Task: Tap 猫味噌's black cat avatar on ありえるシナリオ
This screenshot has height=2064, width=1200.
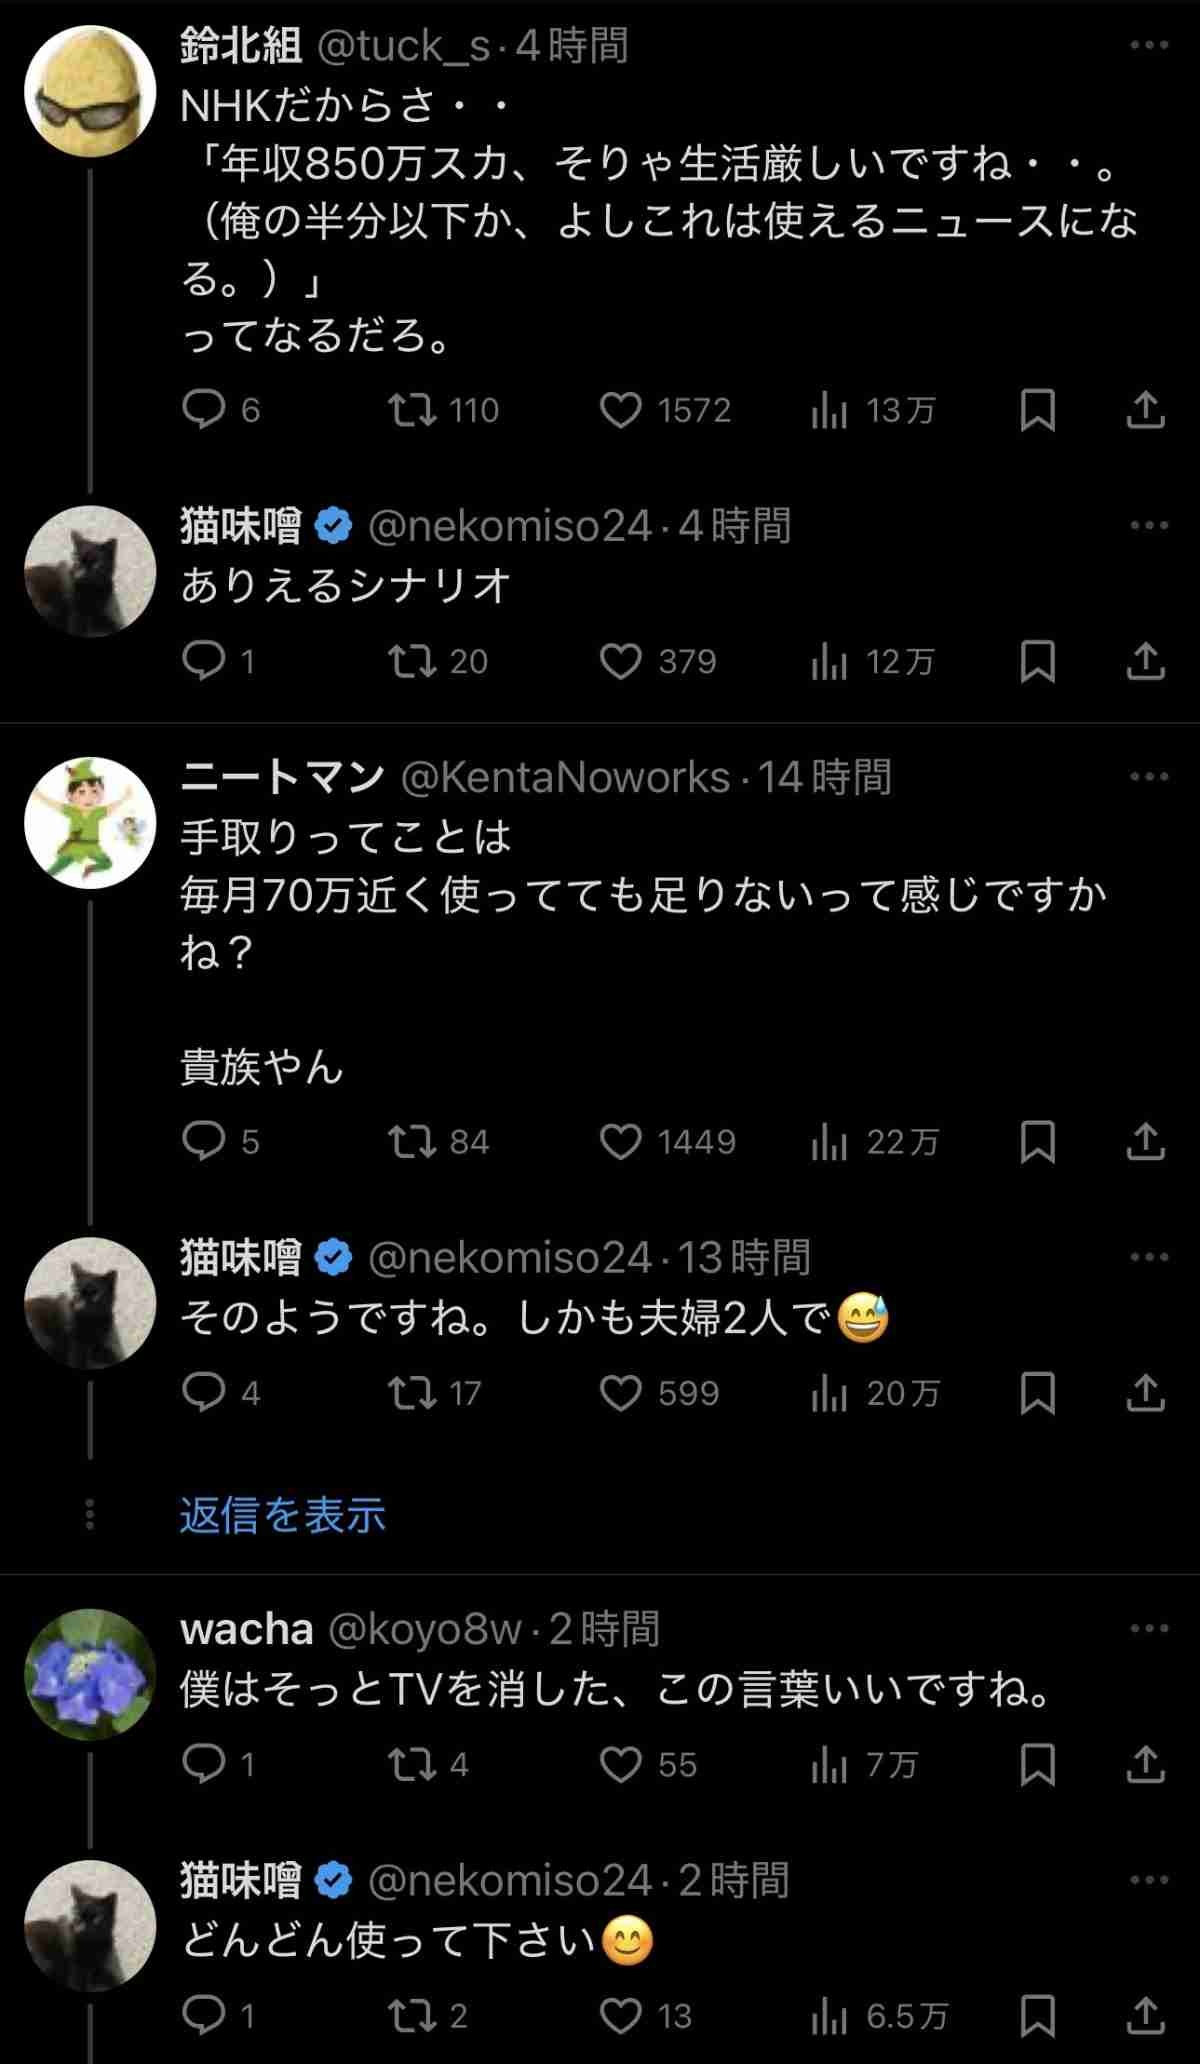Action: 90,571
